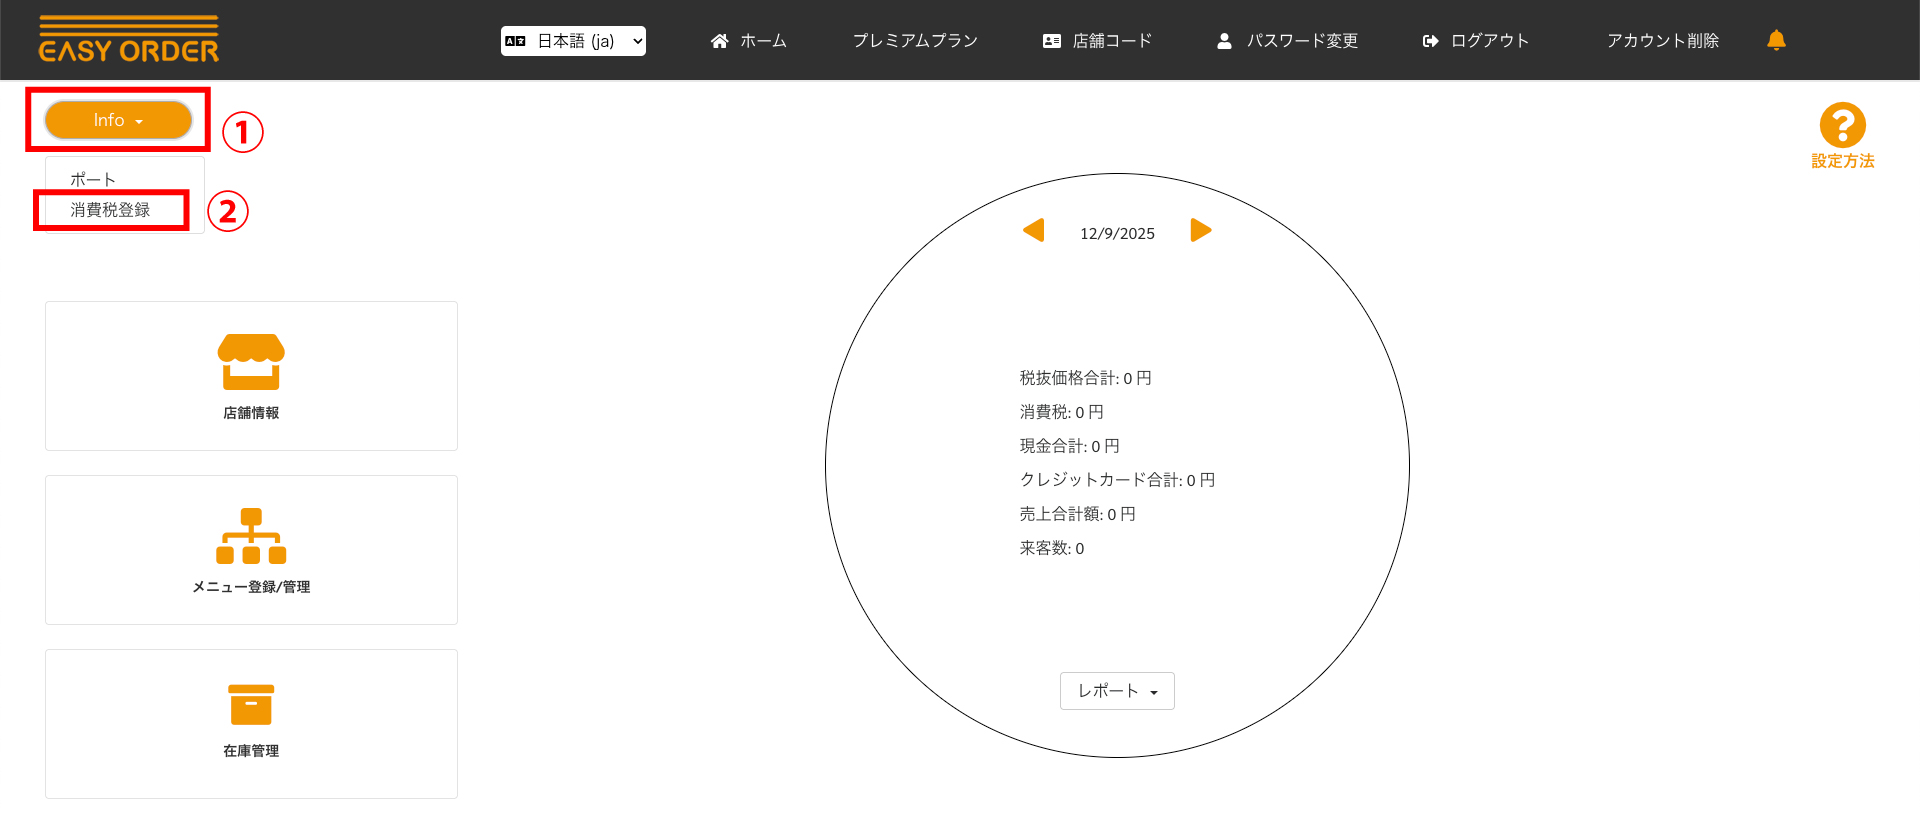Click the inventory management box icon
This screenshot has height=814, width=1920.
click(251, 705)
